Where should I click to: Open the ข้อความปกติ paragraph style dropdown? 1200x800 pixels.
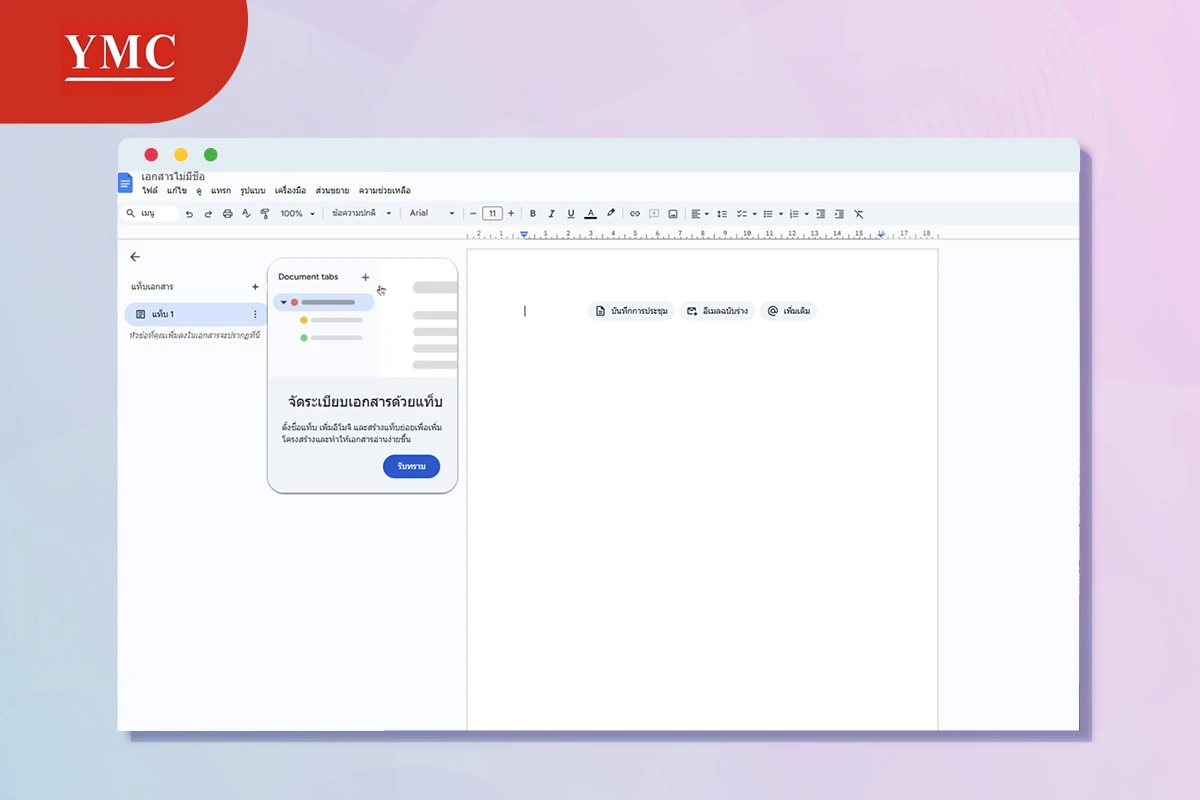(x=361, y=213)
